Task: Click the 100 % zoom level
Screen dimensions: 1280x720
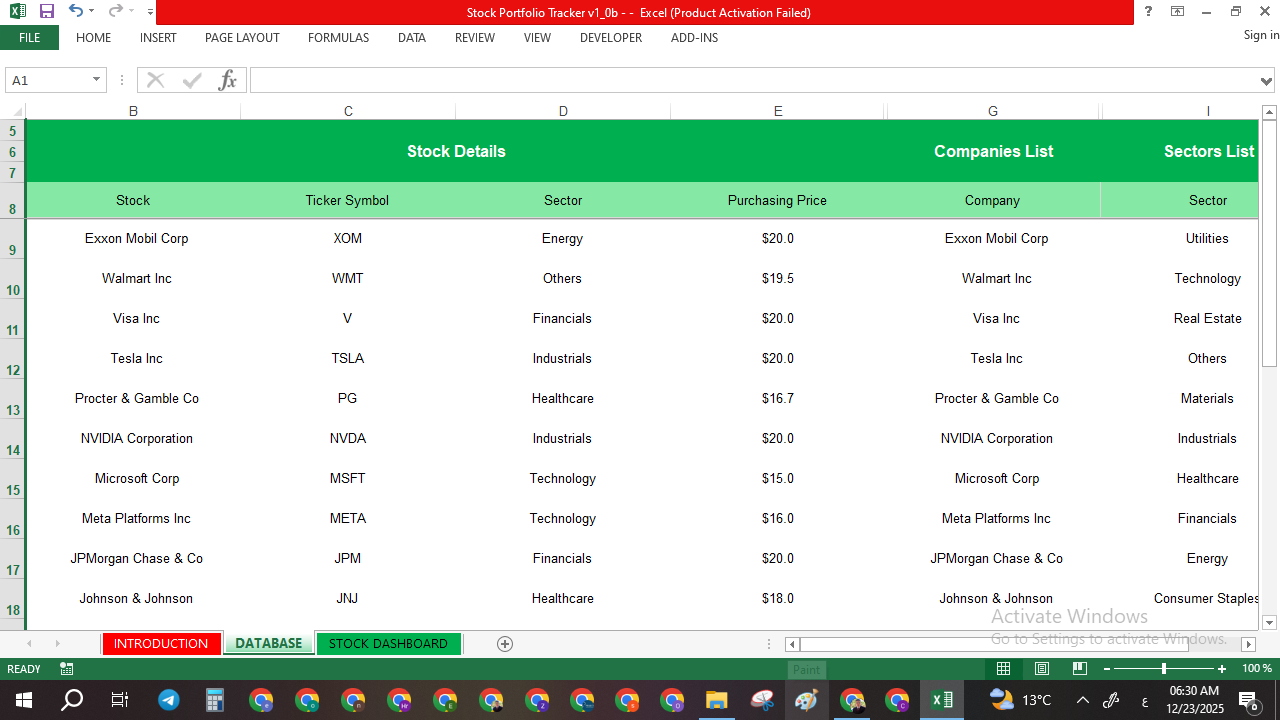Action: click(1257, 668)
